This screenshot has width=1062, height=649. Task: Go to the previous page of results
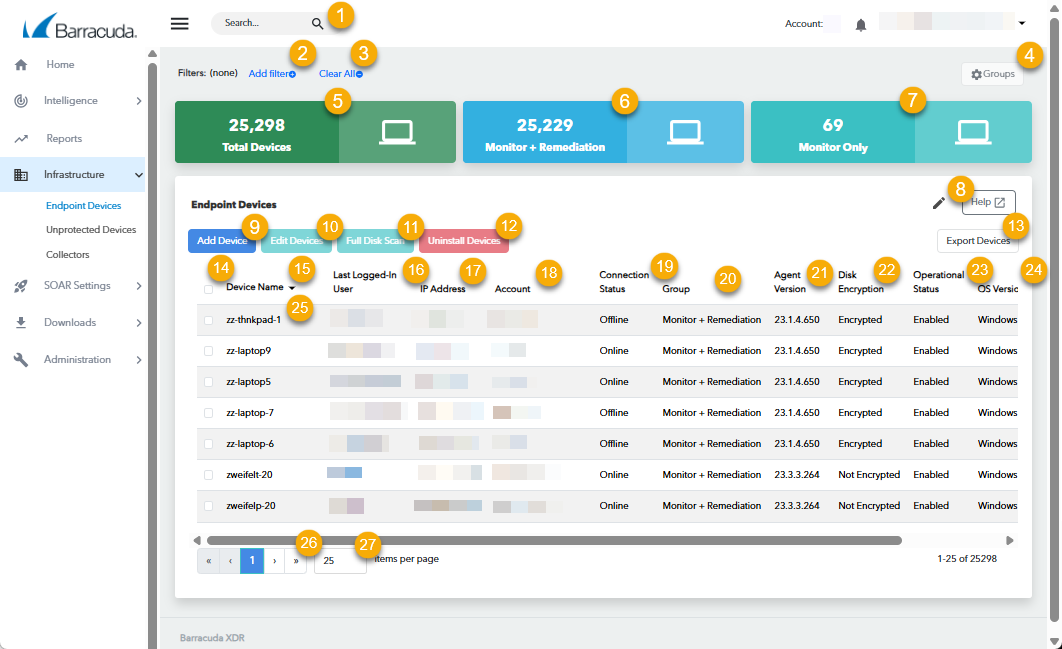point(230,561)
